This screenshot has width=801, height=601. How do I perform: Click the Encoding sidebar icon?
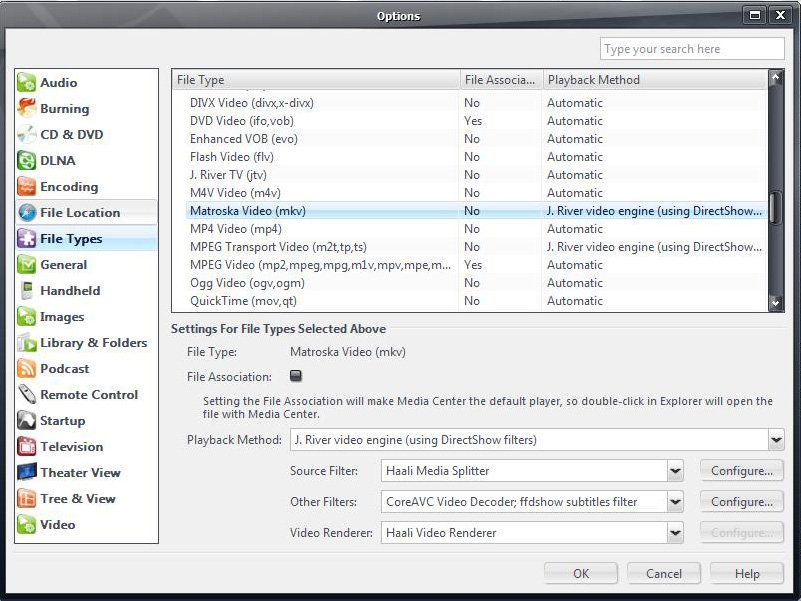click(27, 187)
